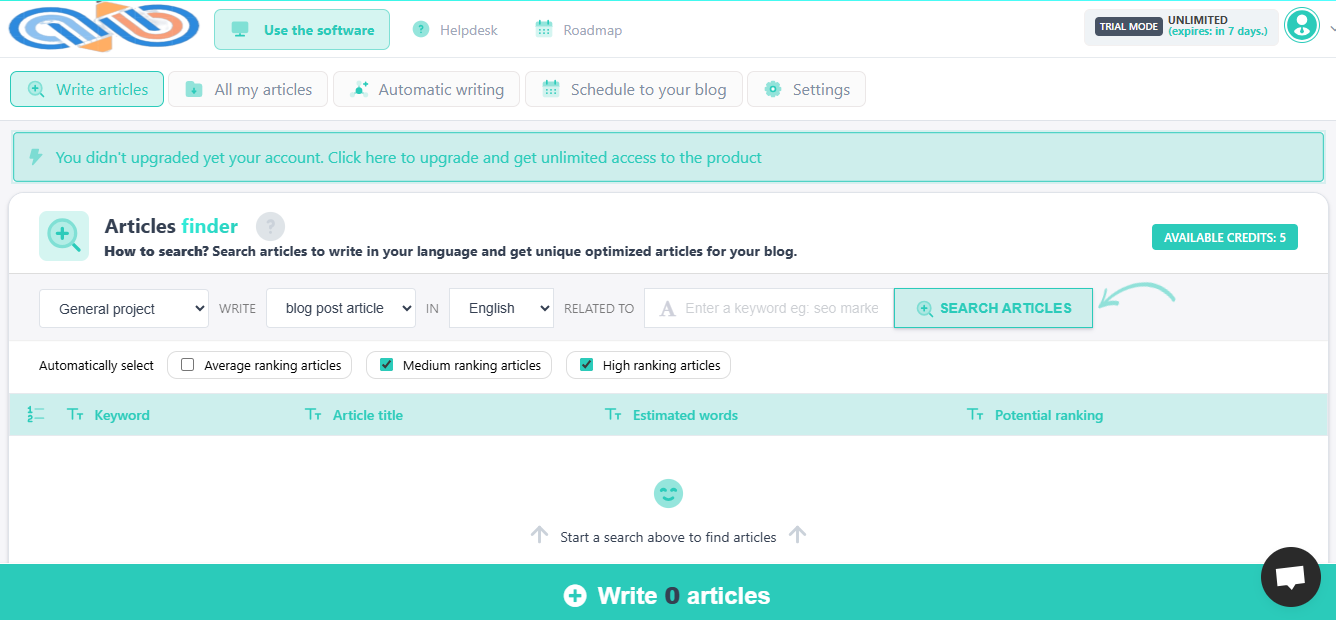This screenshot has height=620, width=1336.
Task: Click the help question mark beside Articles finder
Action: coord(270,227)
